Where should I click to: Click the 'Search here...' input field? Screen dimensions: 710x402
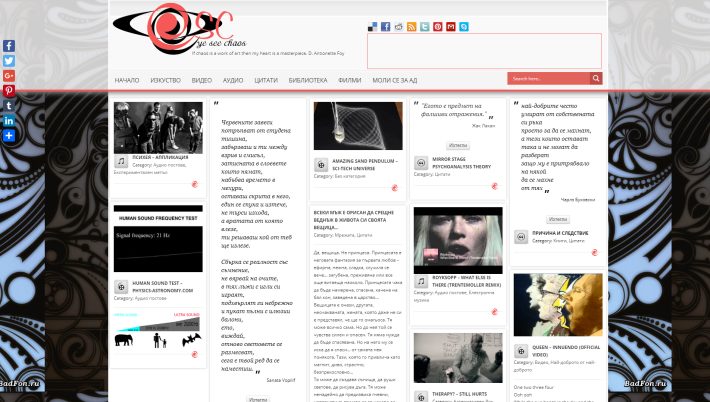(x=548, y=78)
